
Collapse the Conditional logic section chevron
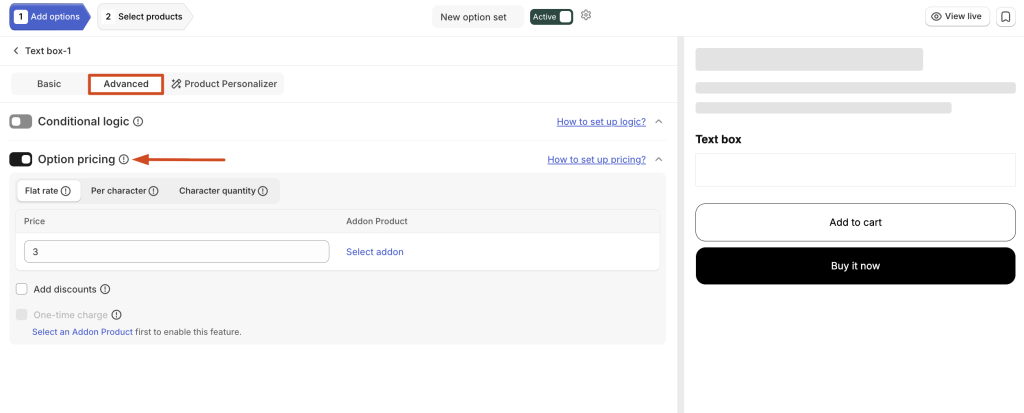(x=659, y=122)
